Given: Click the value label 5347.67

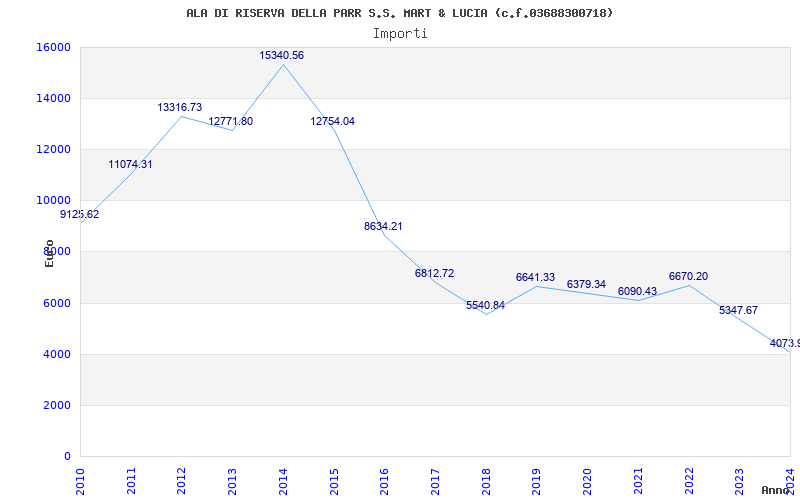Looking at the screenshot, I should [x=738, y=310].
